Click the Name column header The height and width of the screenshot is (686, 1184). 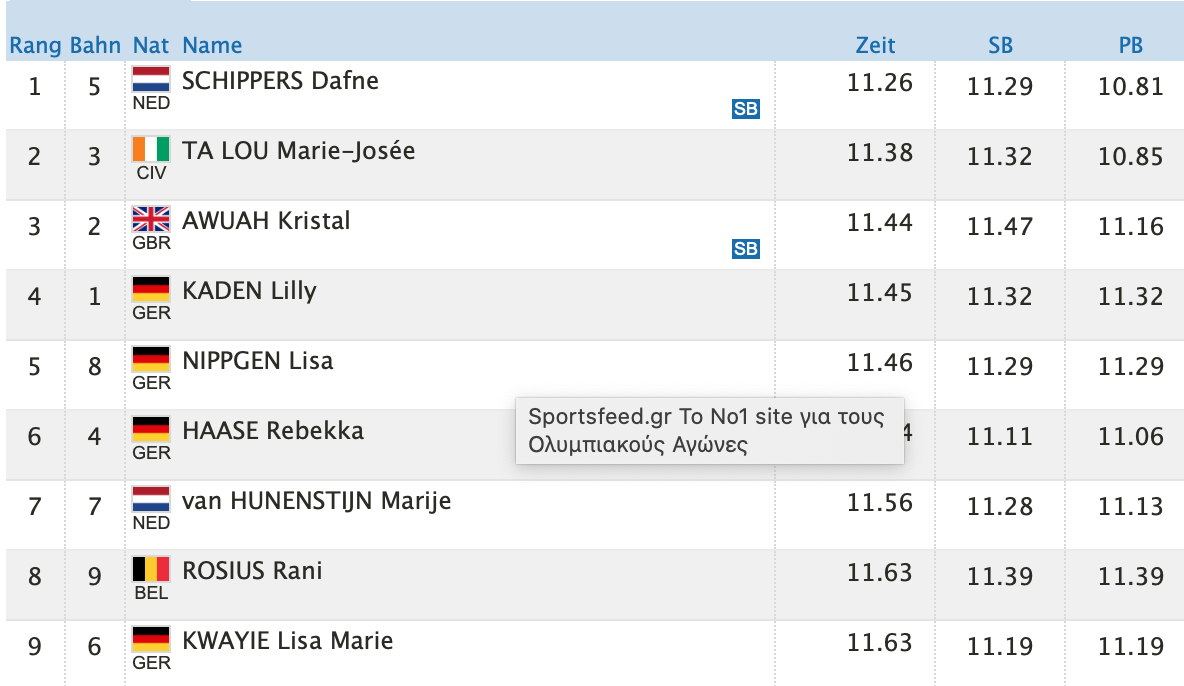click(212, 45)
